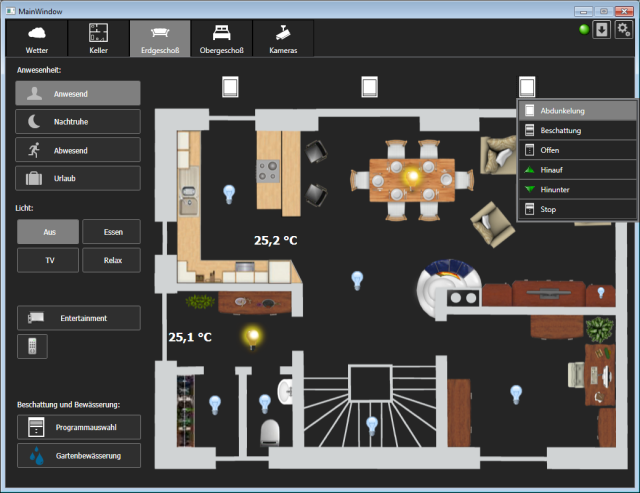This screenshot has width=640, height=493.
Task: Open the Obergeschoß tab
Action: [x=222, y=38]
